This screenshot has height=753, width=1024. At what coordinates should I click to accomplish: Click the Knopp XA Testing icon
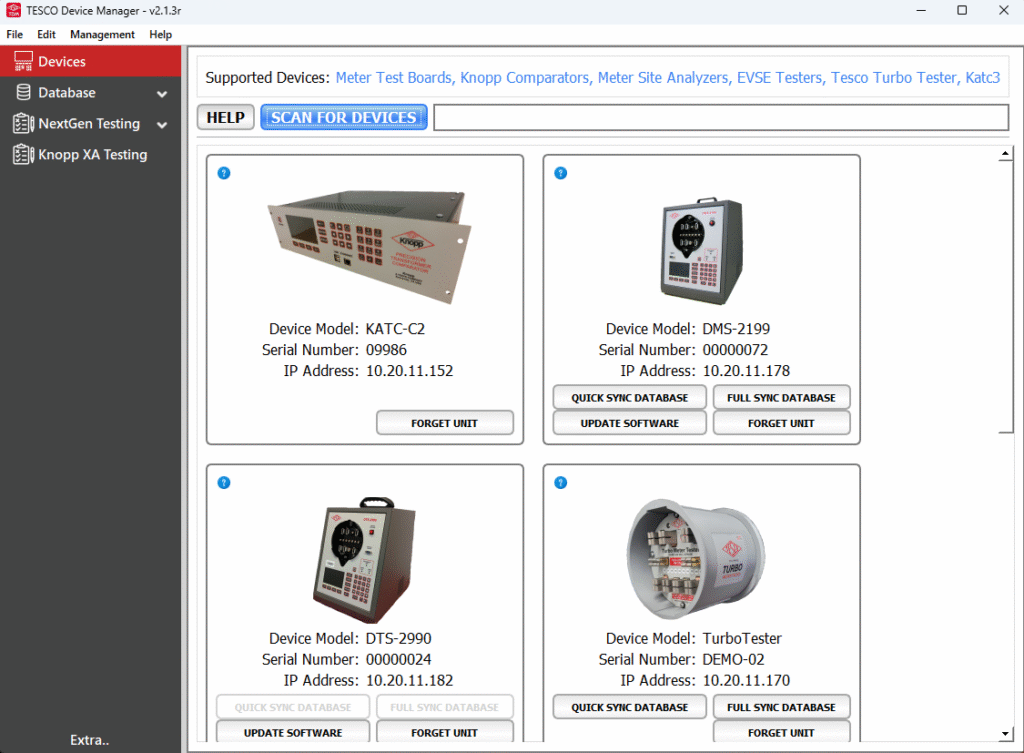(22, 155)
